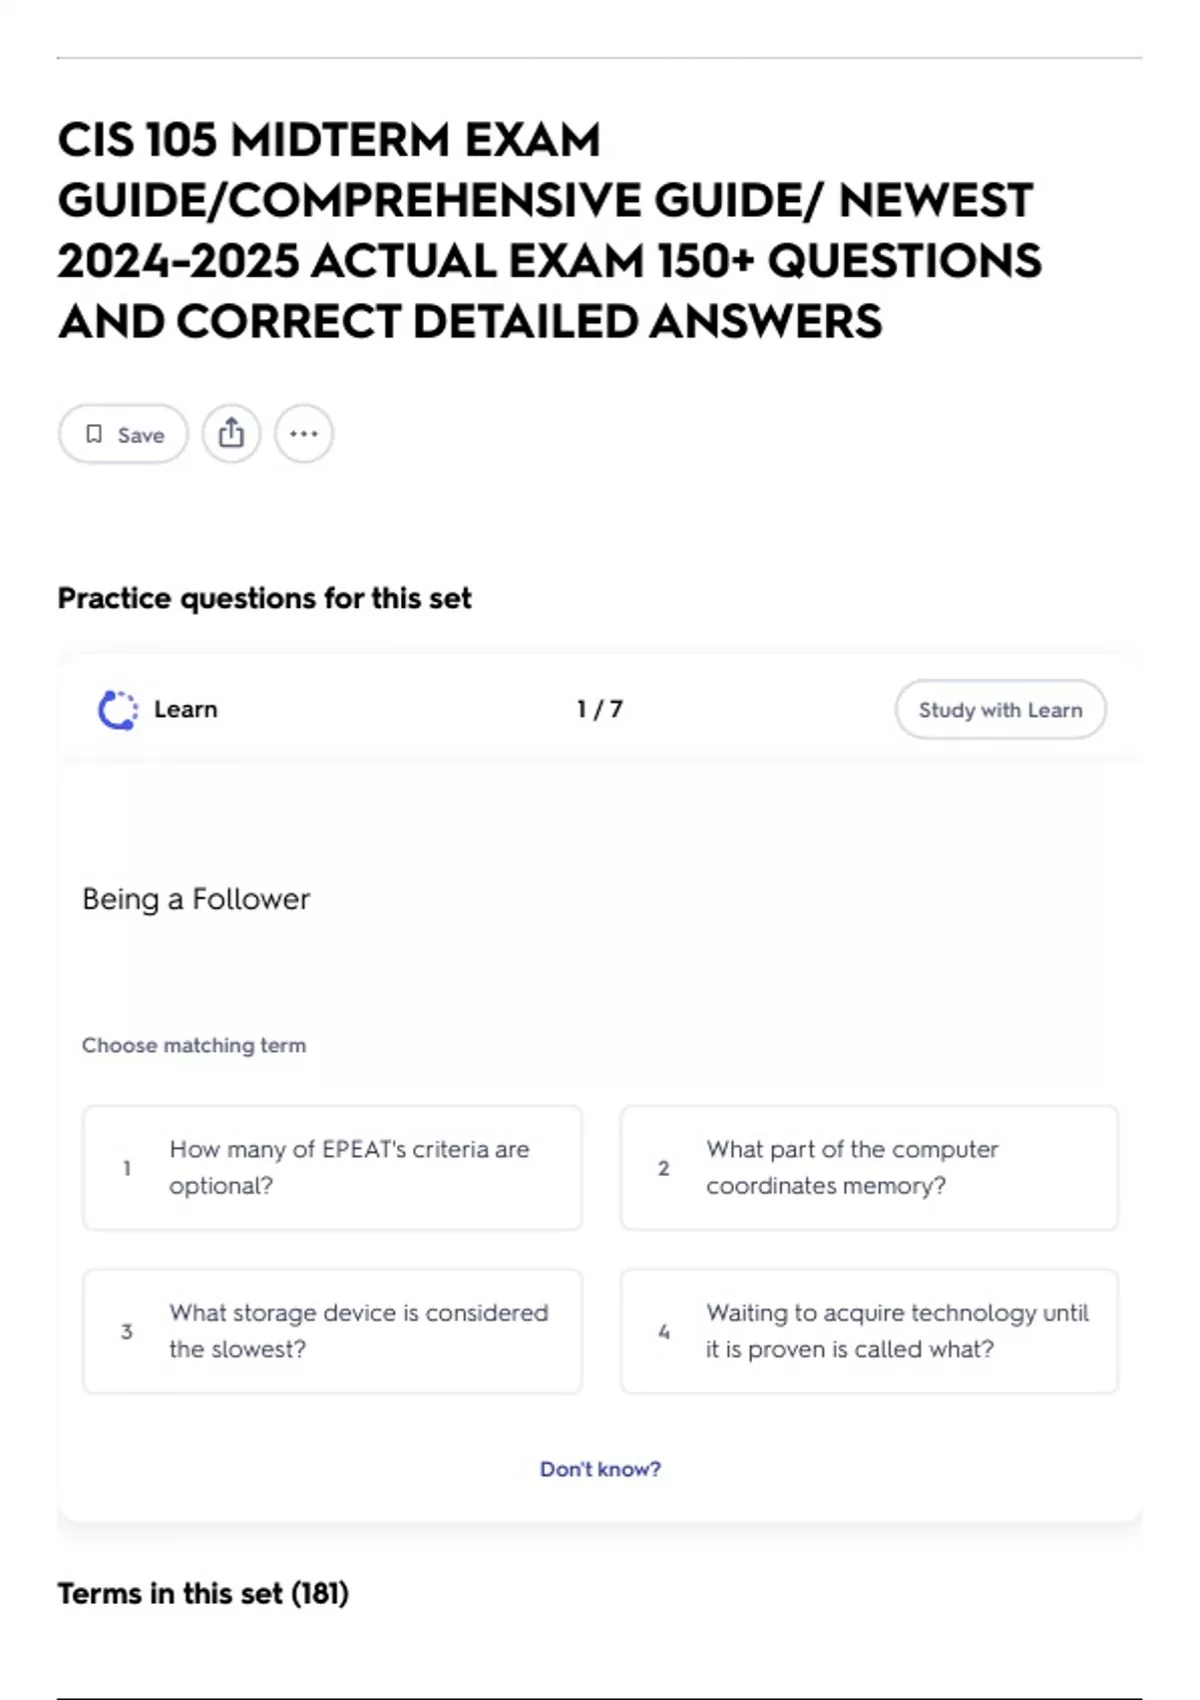The height and width of the screenshot is (1700, 1200).
Task: Click the bookmark symbol inside Save button
Action: [97, 433]
